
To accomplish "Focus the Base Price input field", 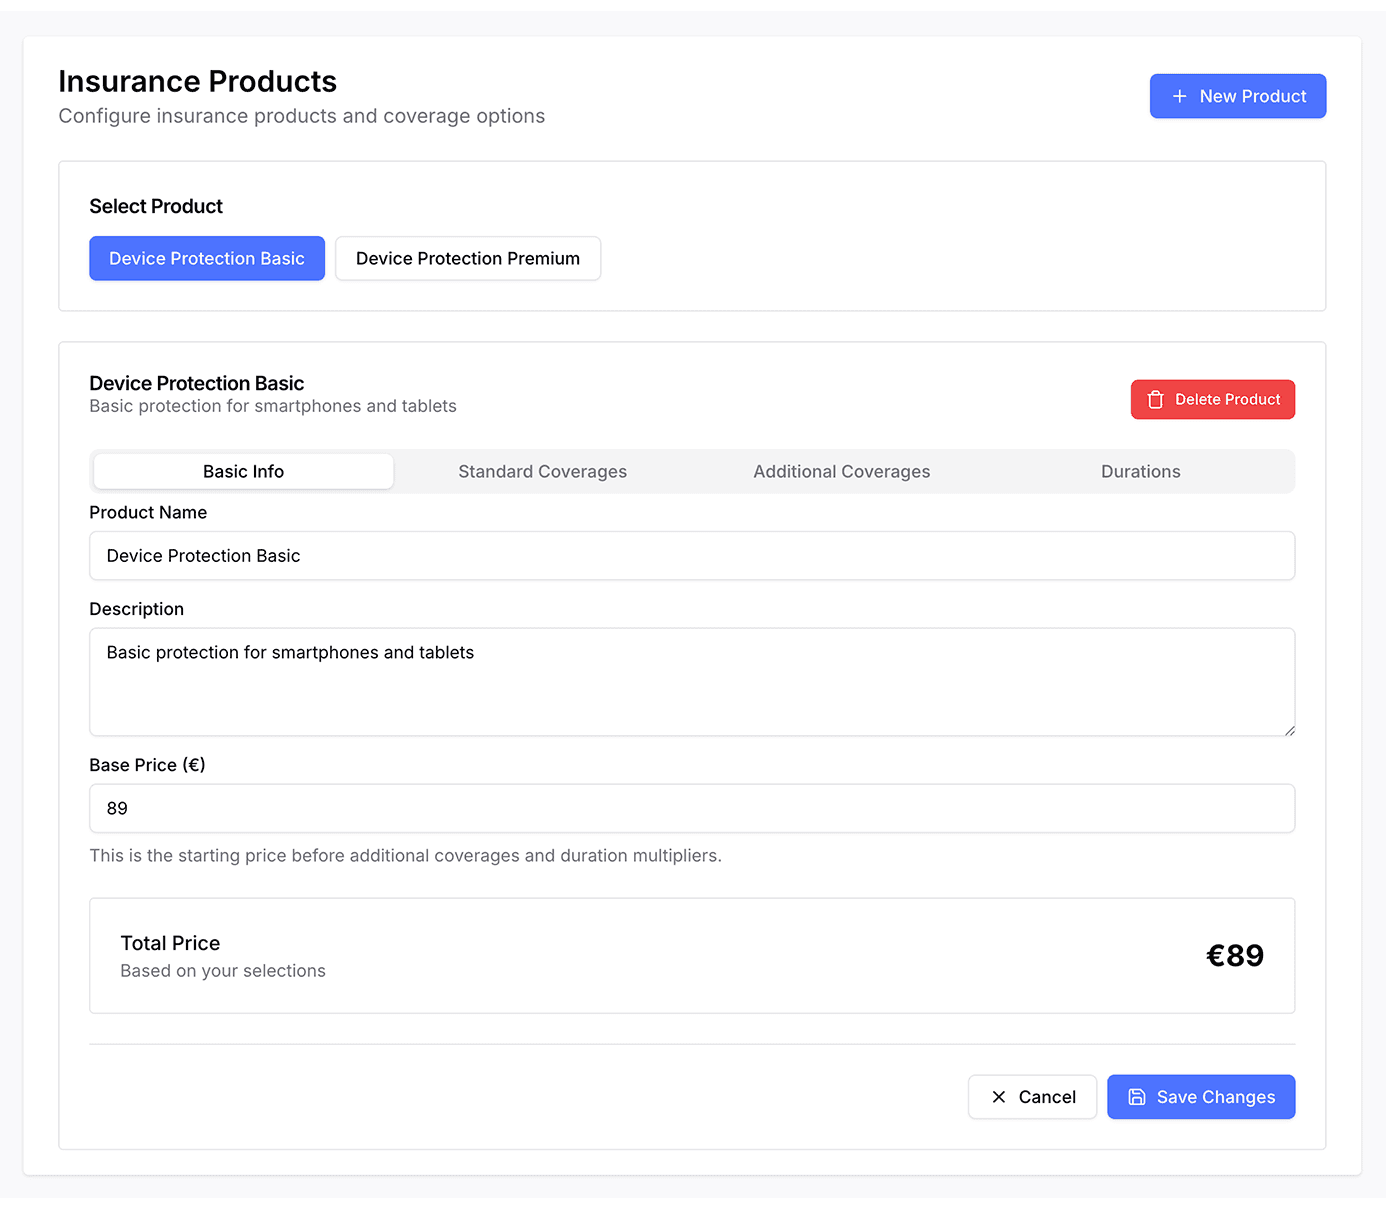I will click(692, 808).
